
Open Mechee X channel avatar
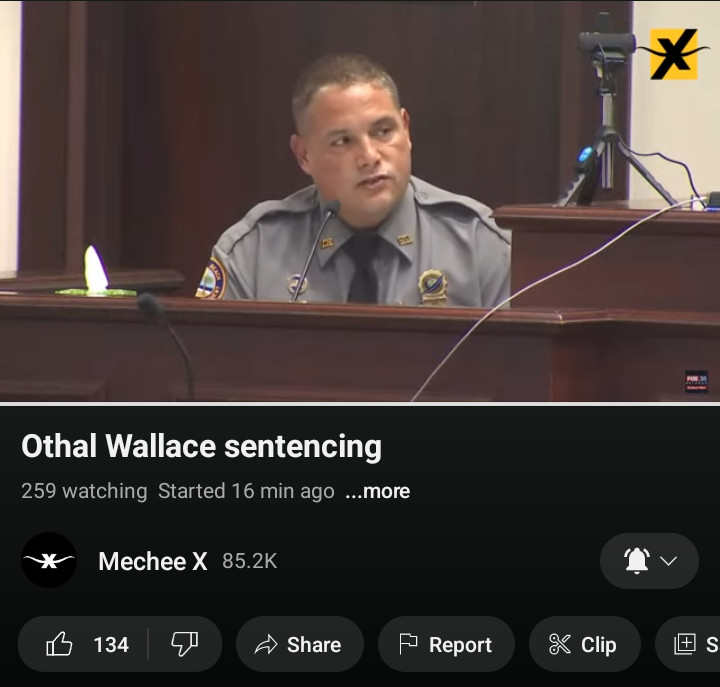(x=49, y=561)
